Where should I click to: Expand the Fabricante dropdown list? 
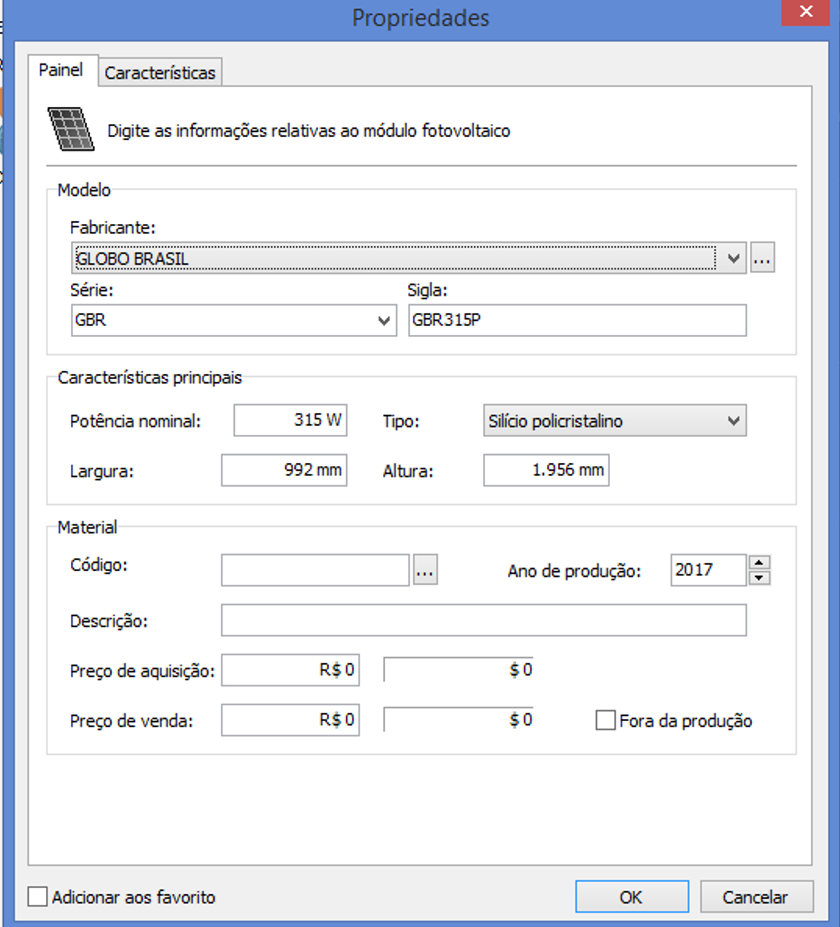point(734,259)
